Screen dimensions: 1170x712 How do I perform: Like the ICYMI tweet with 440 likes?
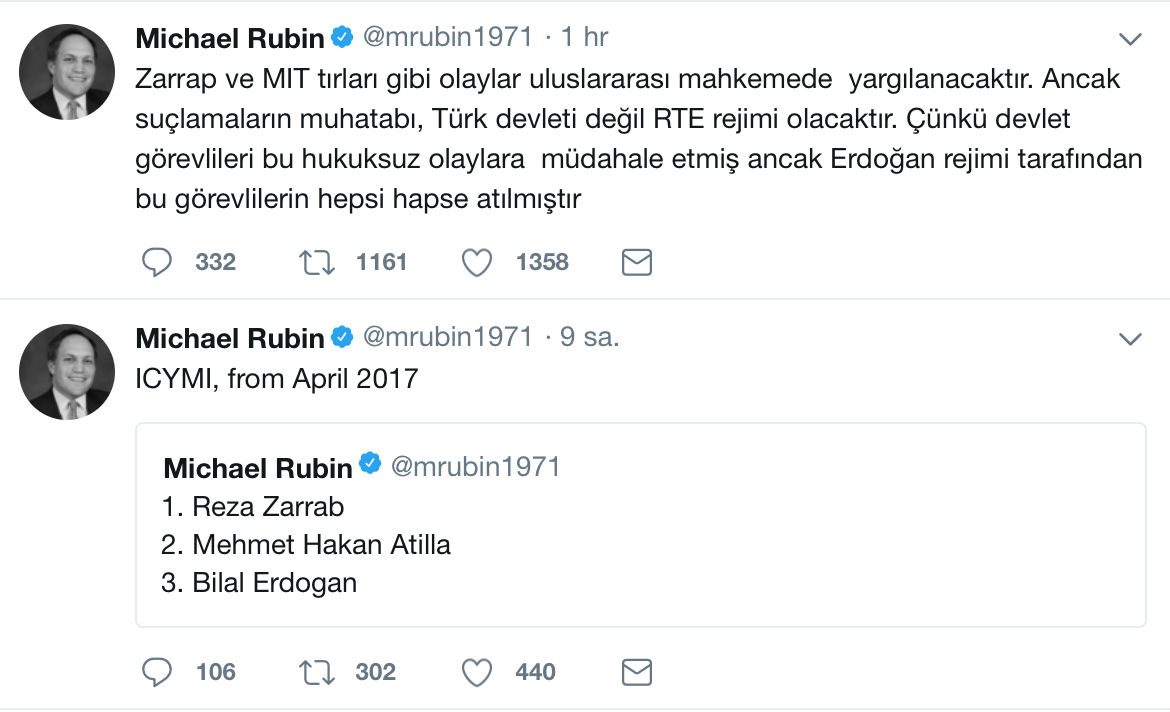point(477,672)
